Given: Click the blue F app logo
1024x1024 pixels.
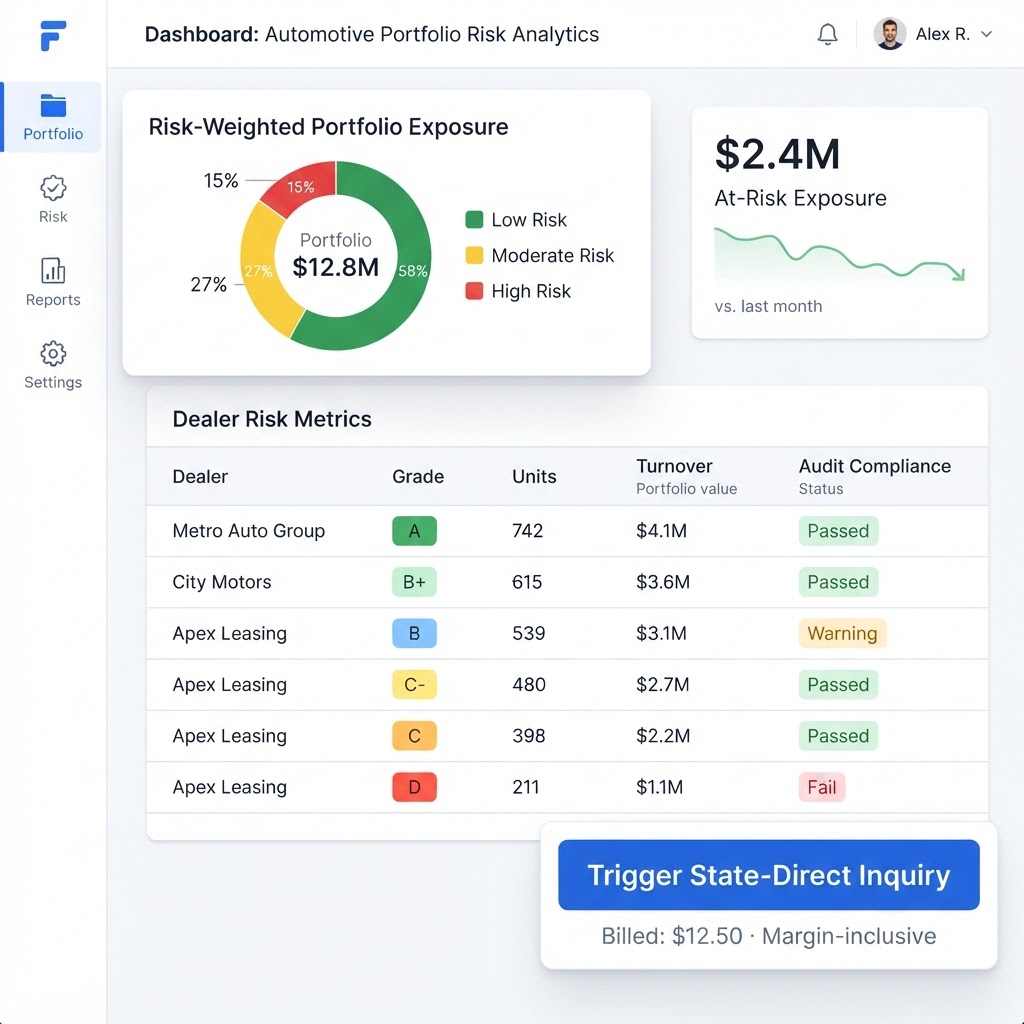Looking at the screenshot, I should (x=53, y=35).
